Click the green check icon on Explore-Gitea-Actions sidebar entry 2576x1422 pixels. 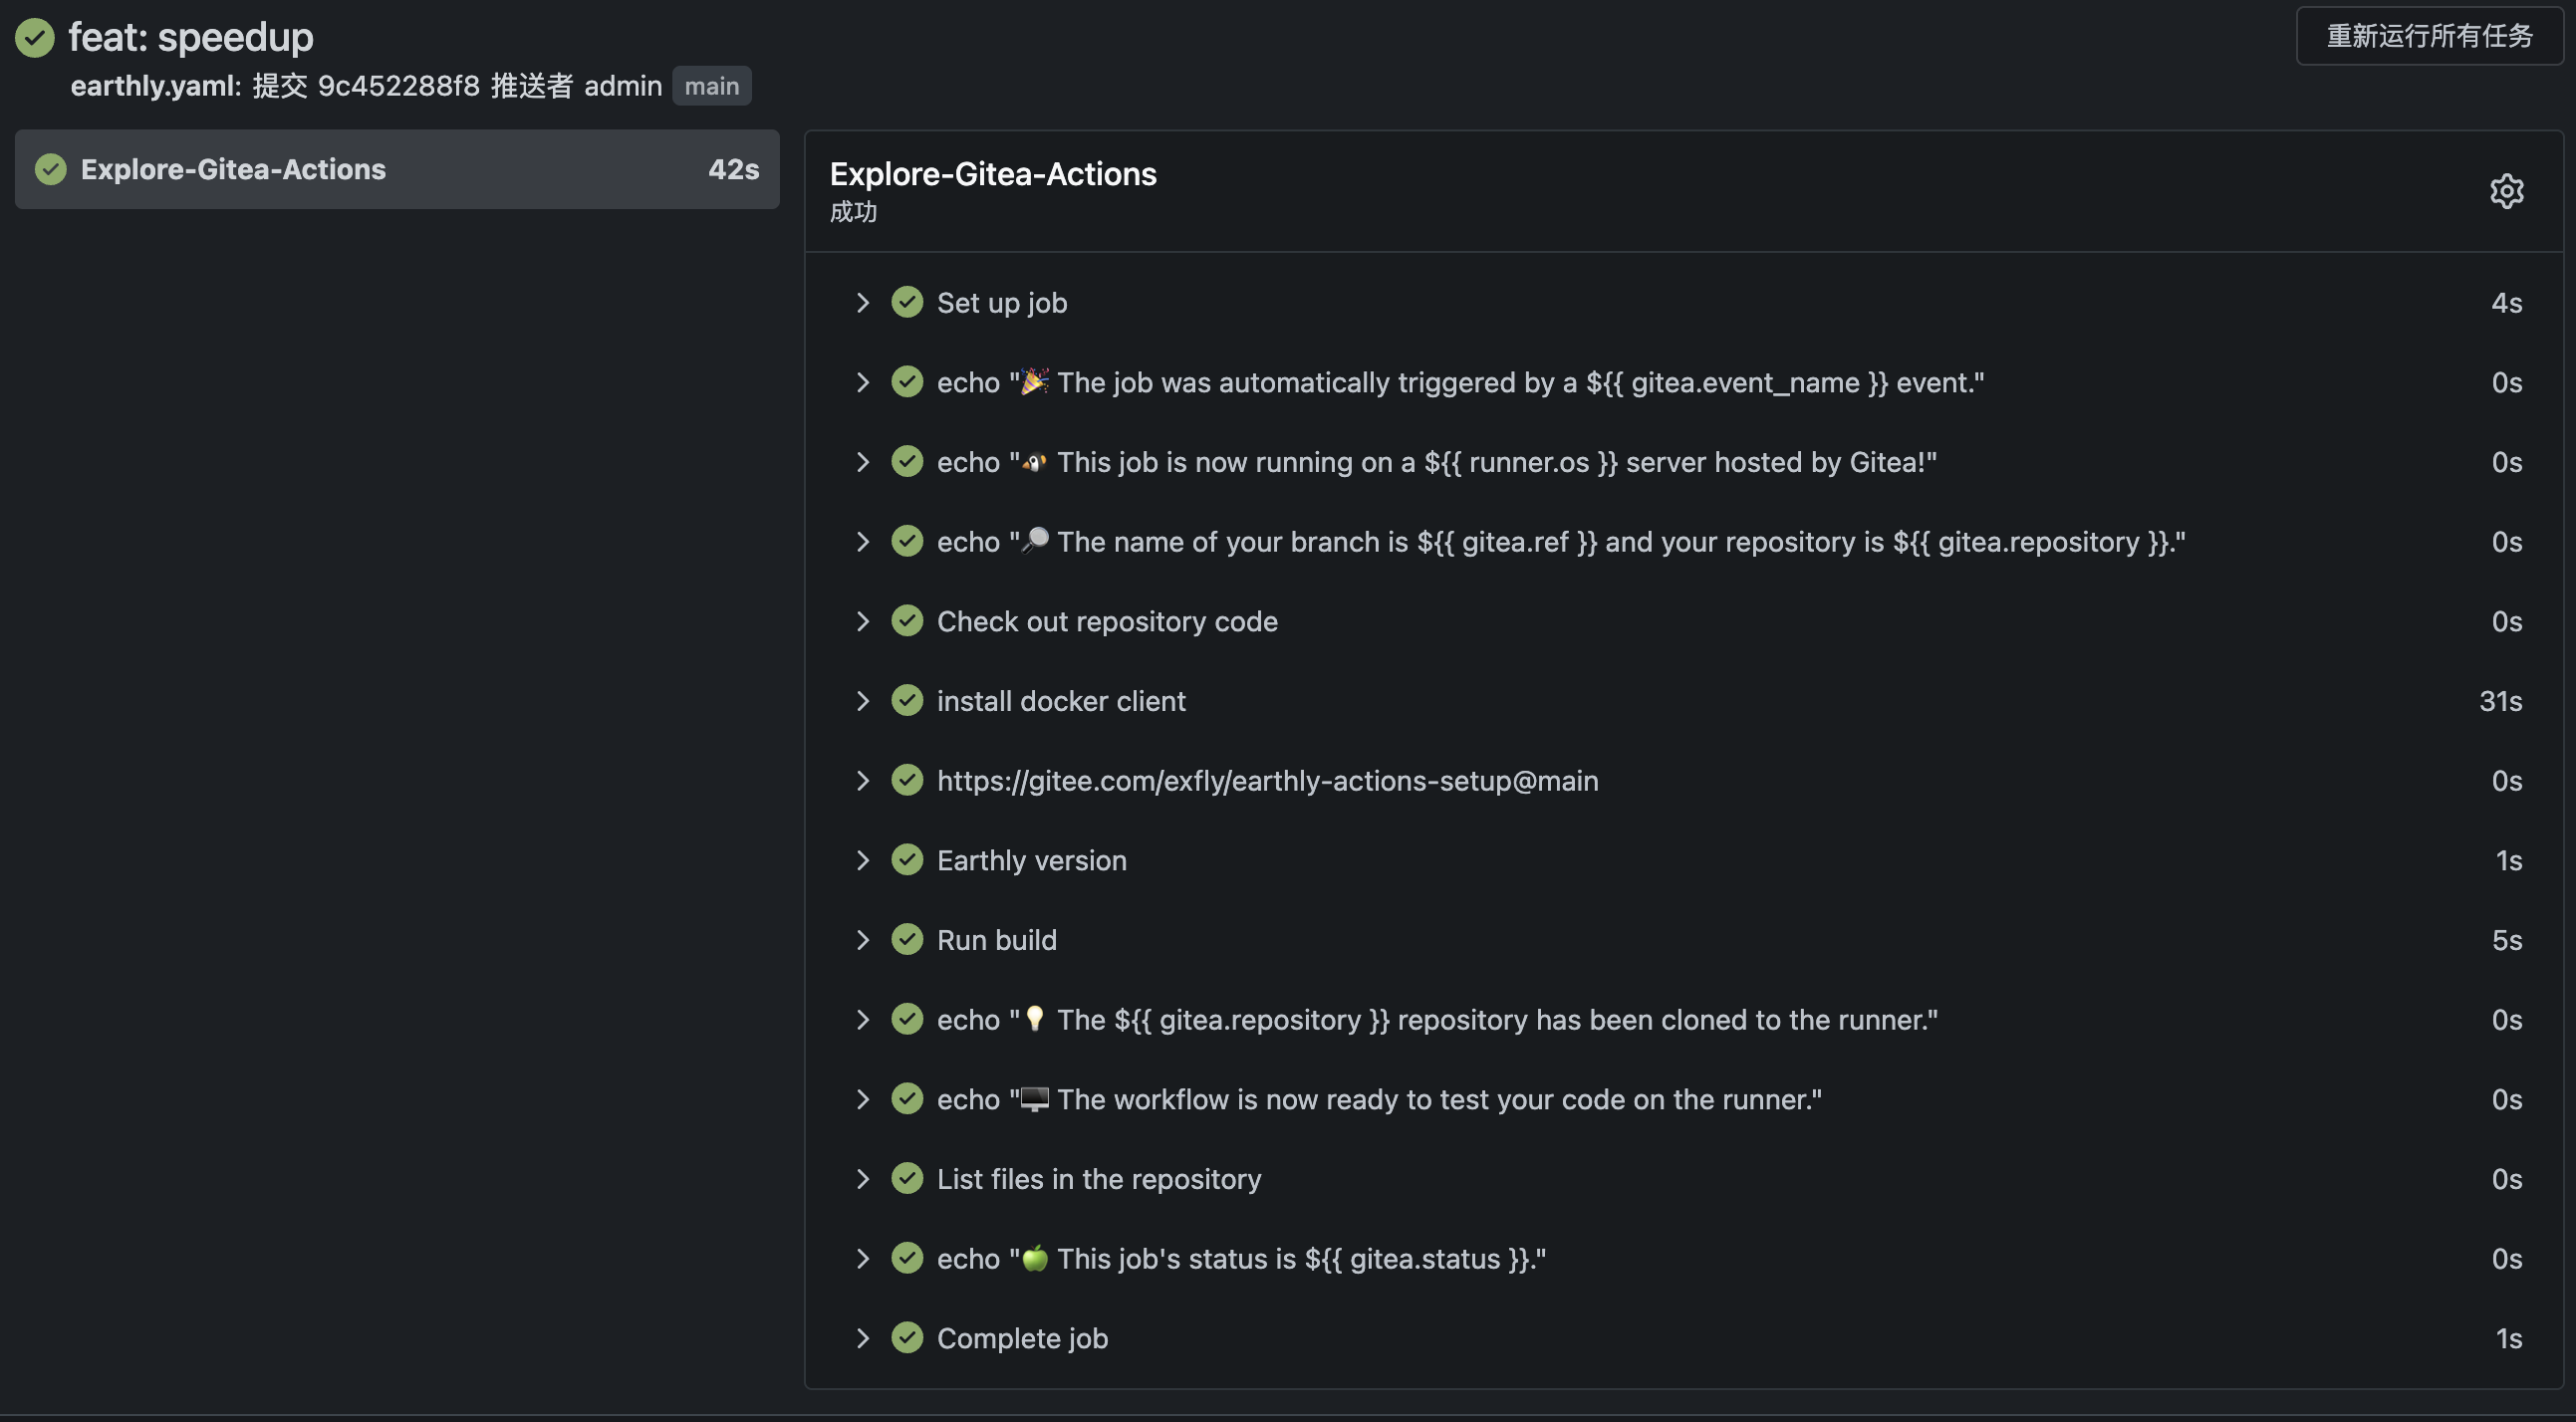tap(49, 169)
